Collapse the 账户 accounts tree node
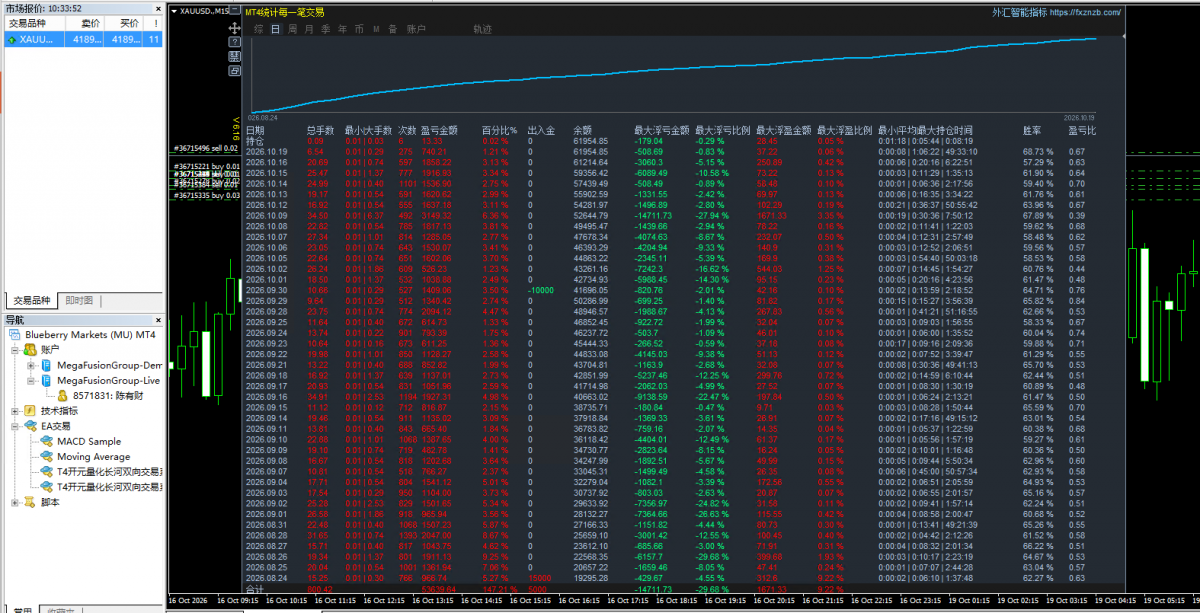The height and width of the screenshot is (613, 1200). (x=15, y=350)
